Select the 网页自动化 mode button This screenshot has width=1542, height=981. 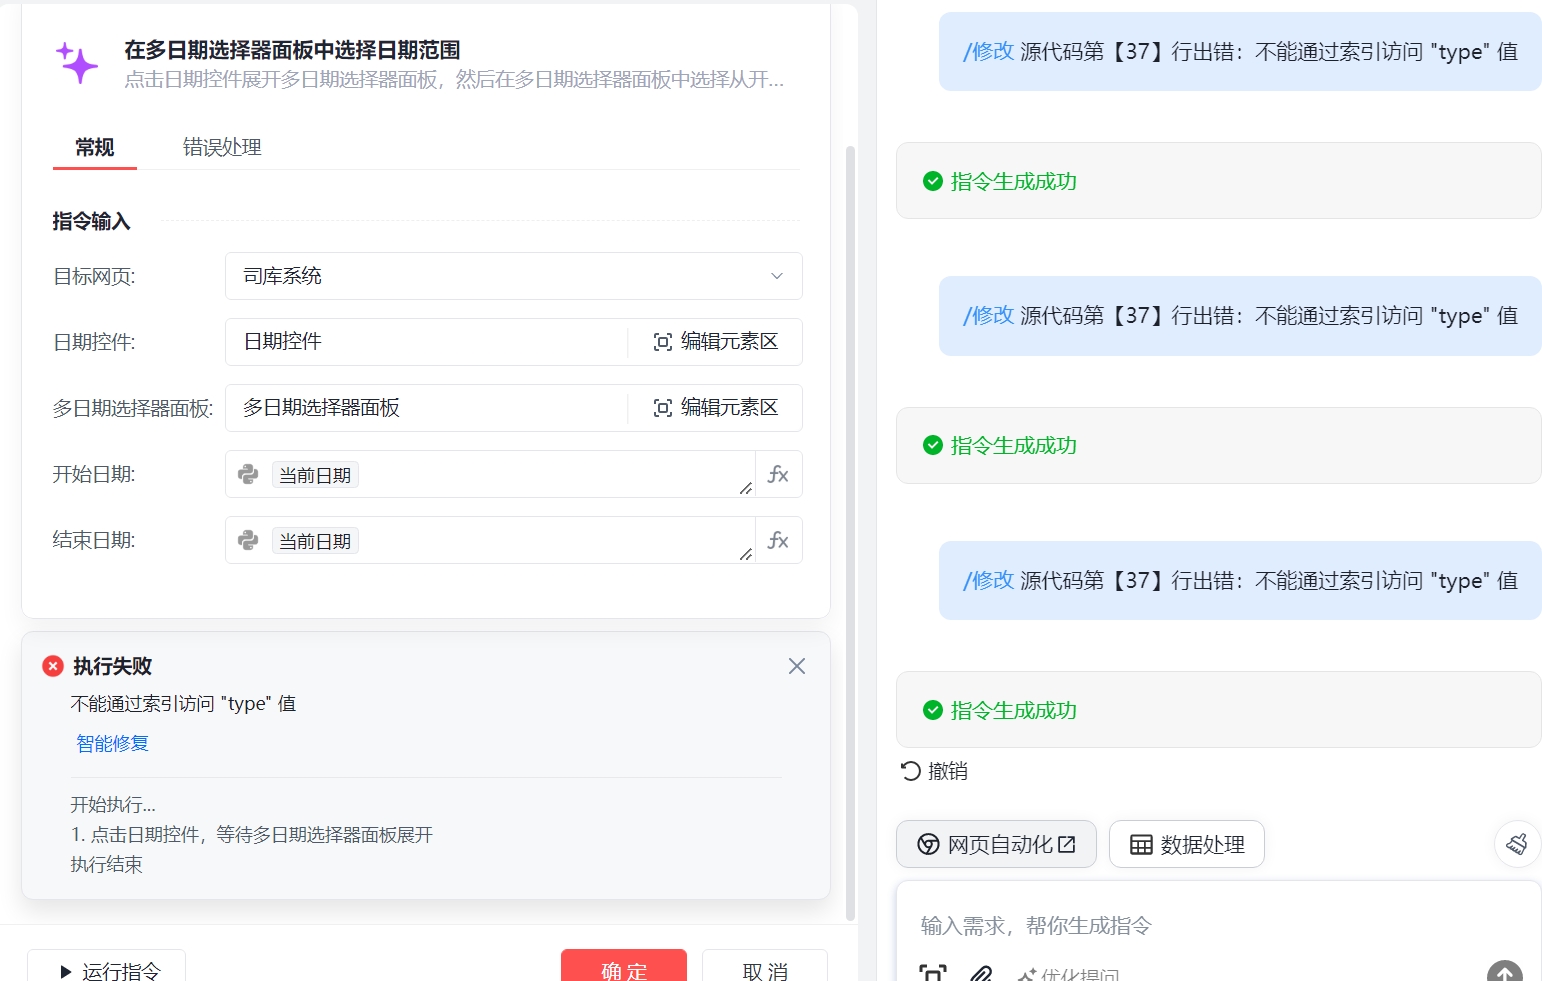[996, 844]
